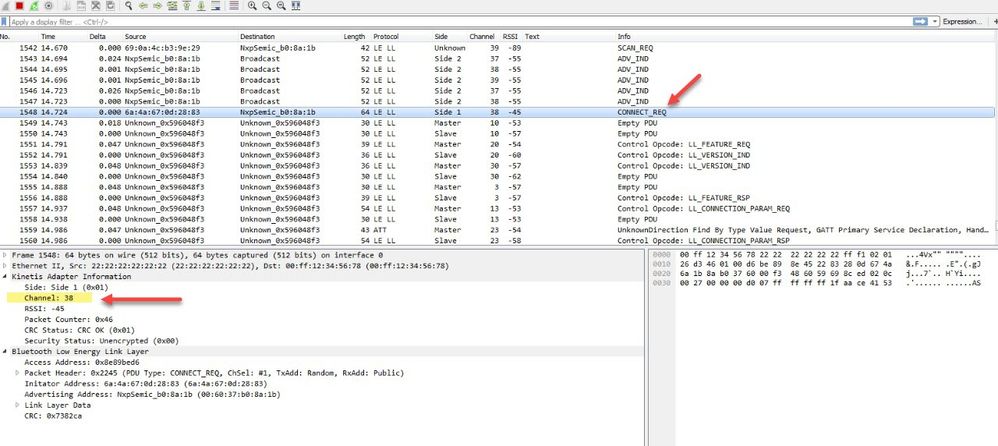Select the Channel: 38 field
Screen dimensions: 998x446
(48, 298)
